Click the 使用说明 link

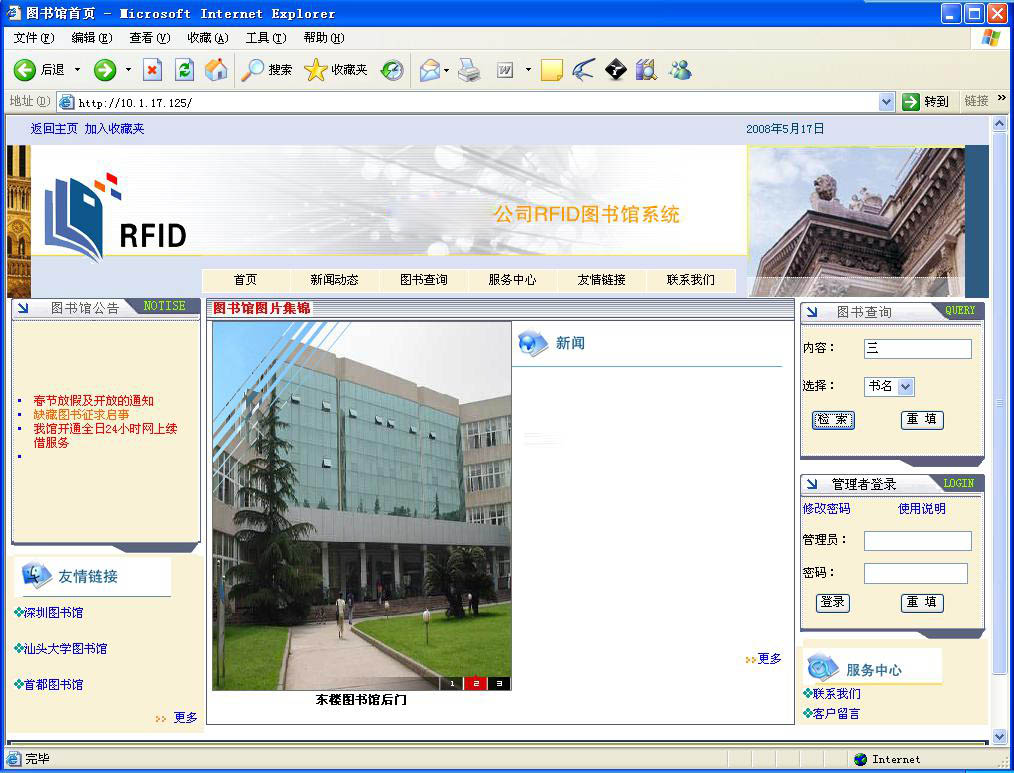(922, 508)
